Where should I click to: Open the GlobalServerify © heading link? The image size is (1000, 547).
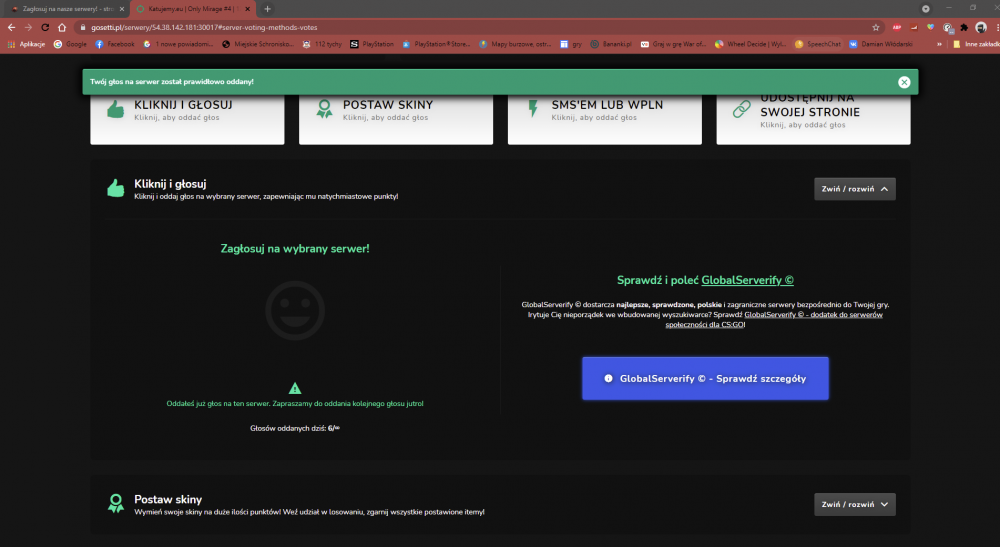[x=747, y=280]
